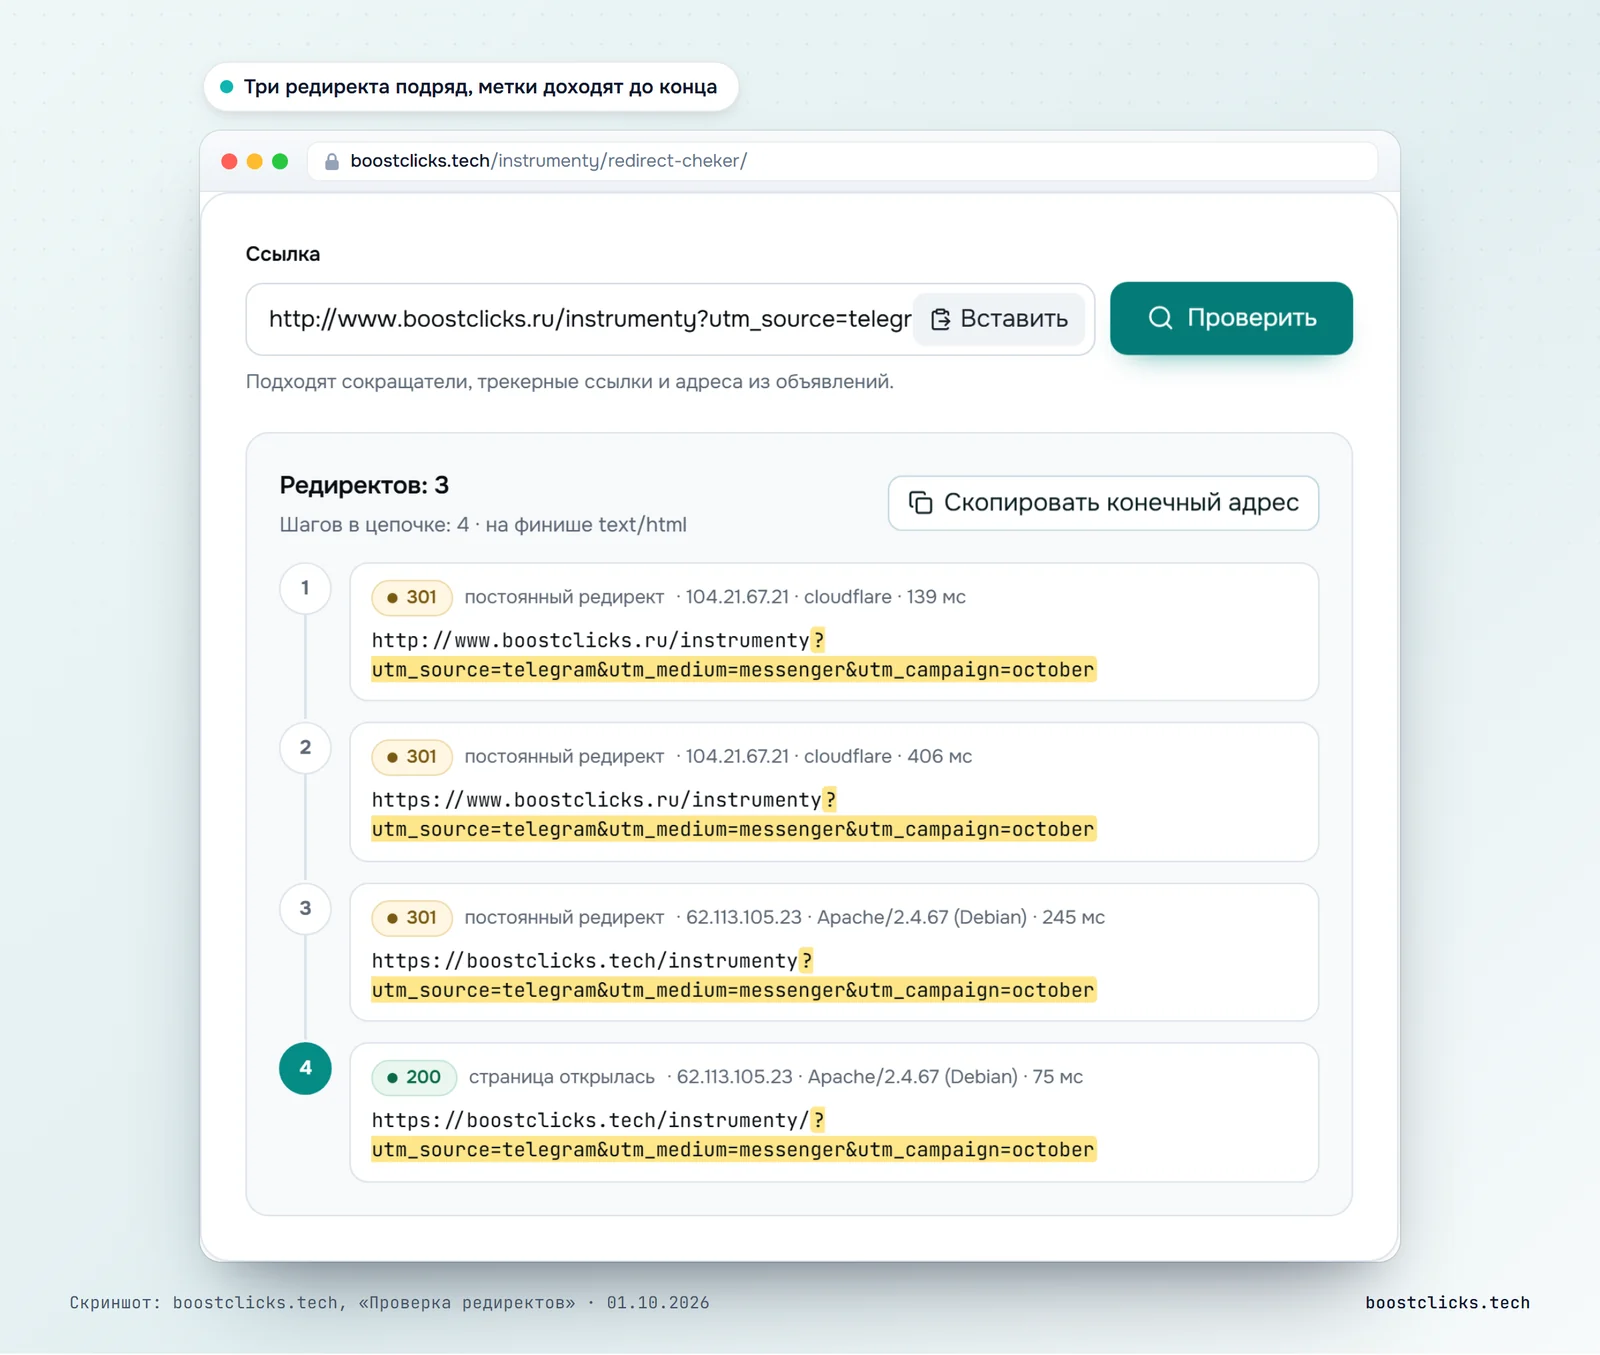Select step 3 circle in chain
The width and height of the screenshot is (1600, 1355).
coord(305,909)
